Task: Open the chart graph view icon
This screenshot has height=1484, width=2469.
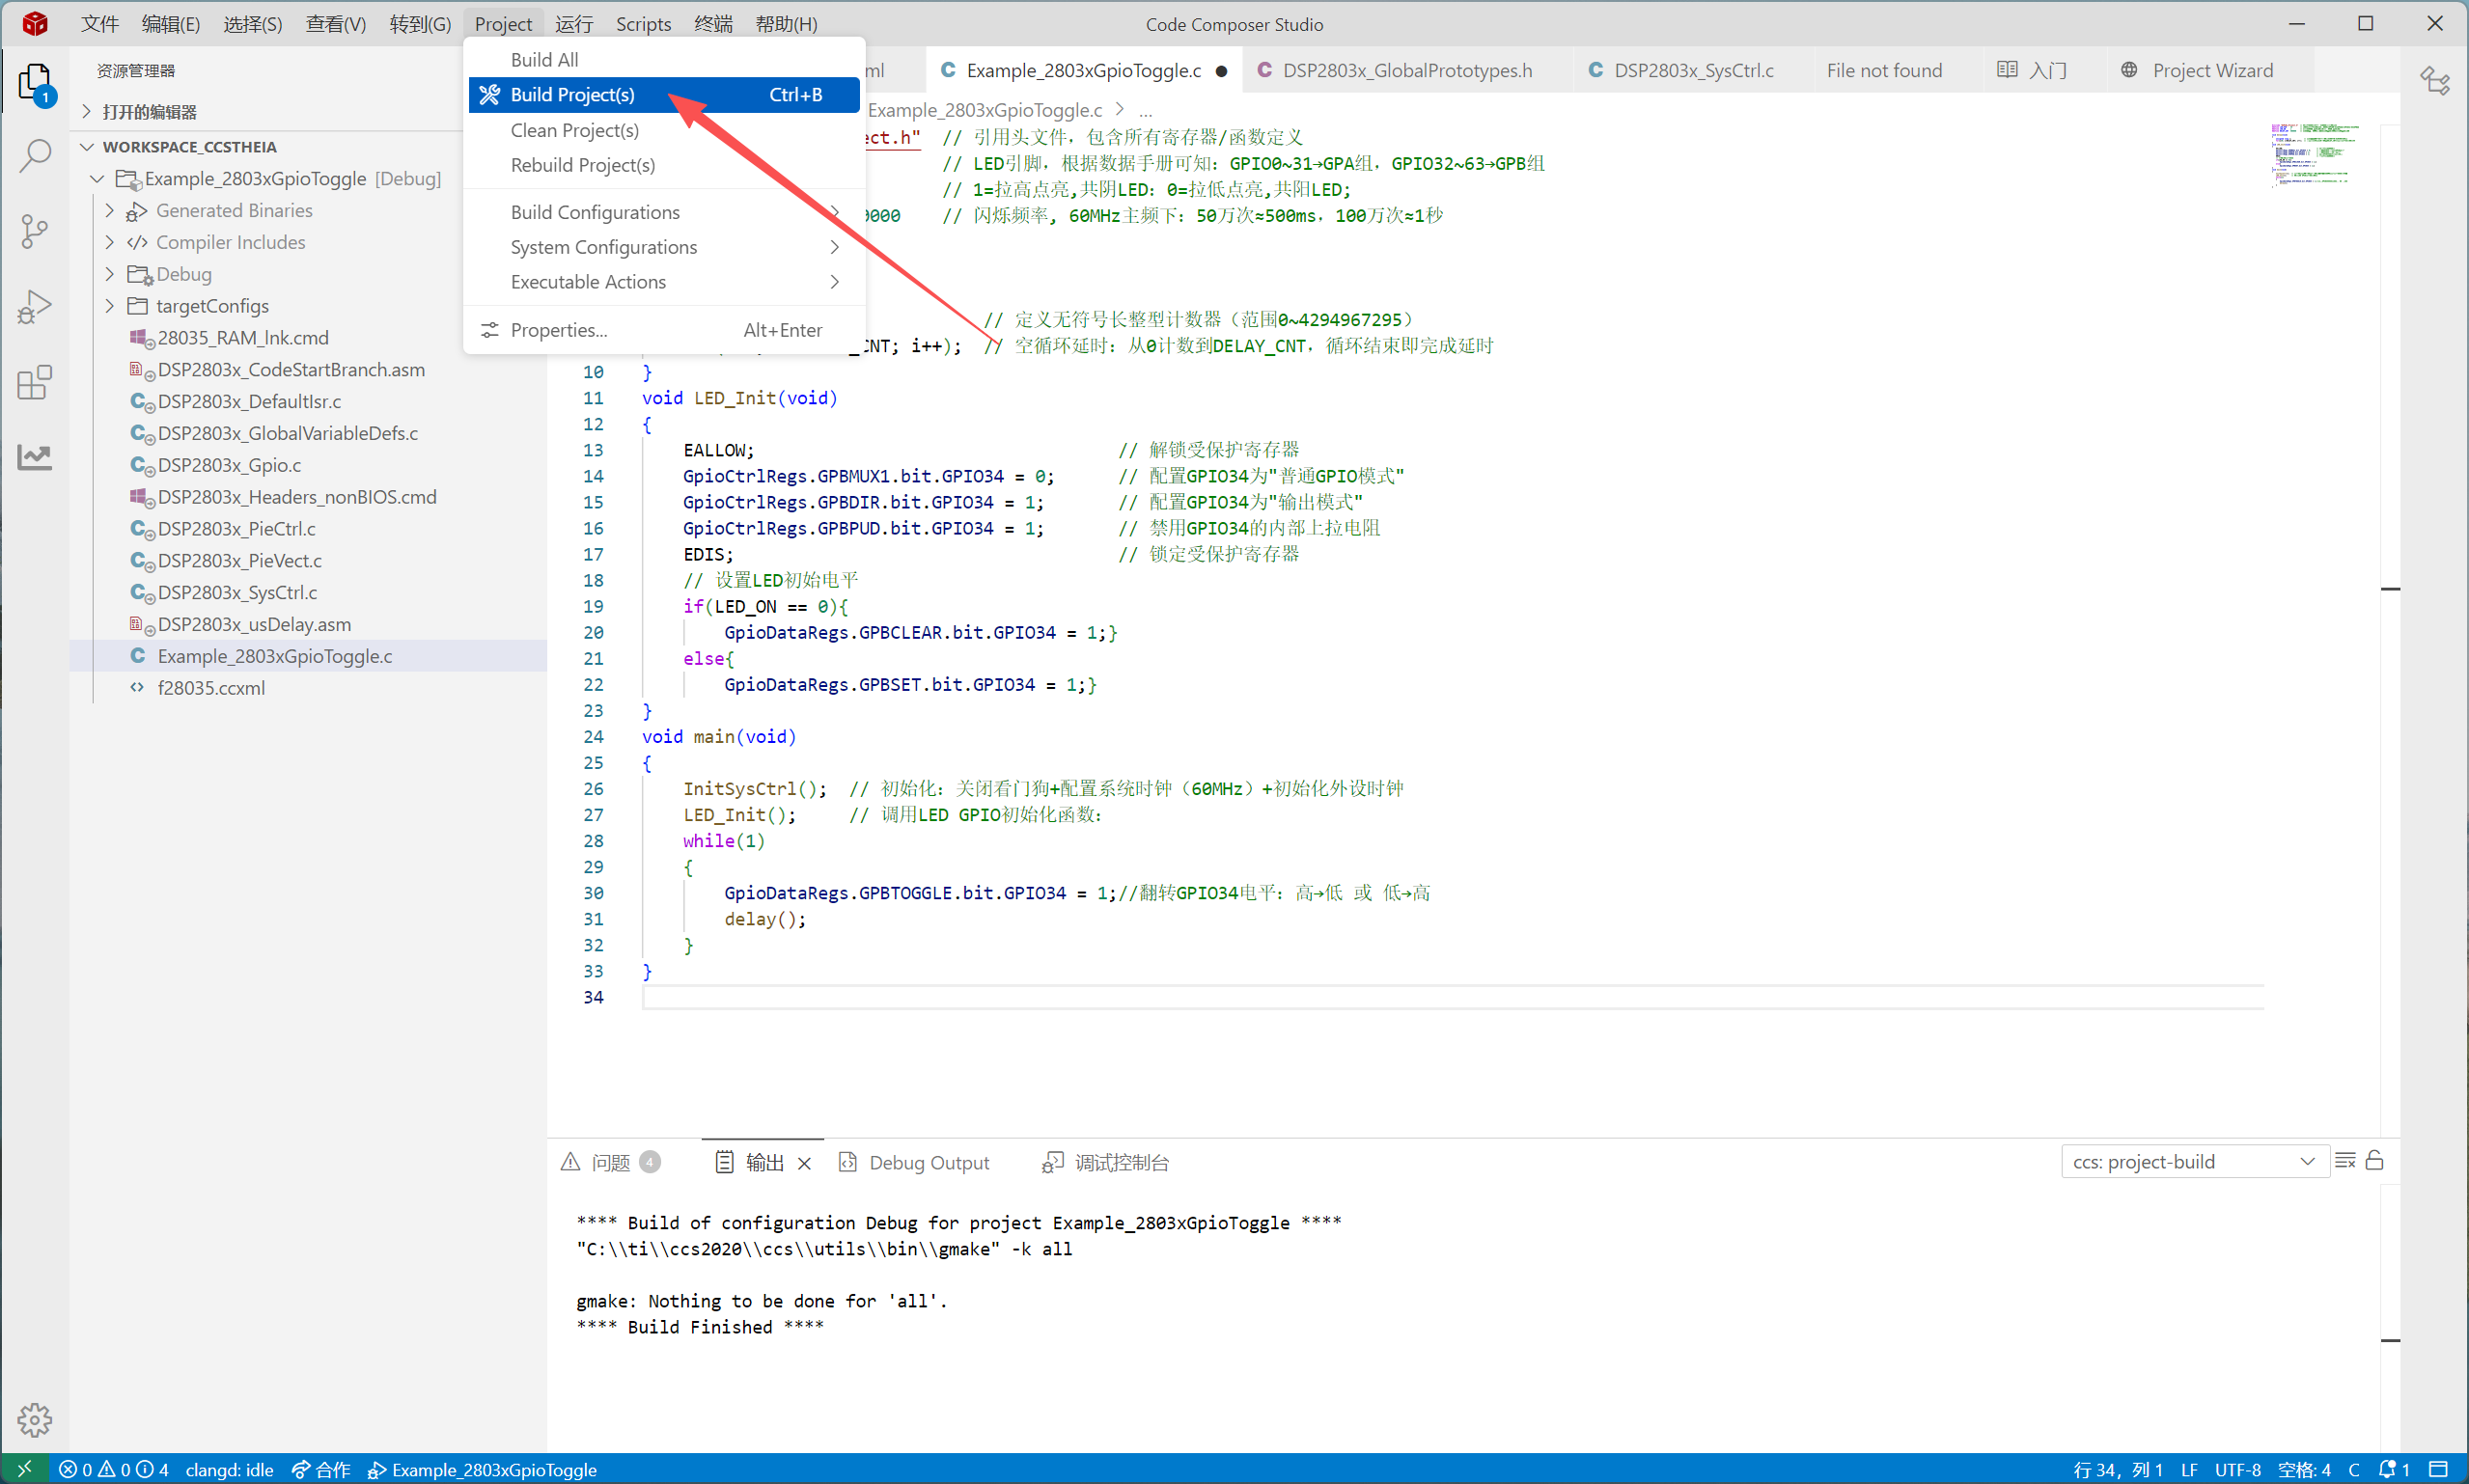Action: pos(34,457)
